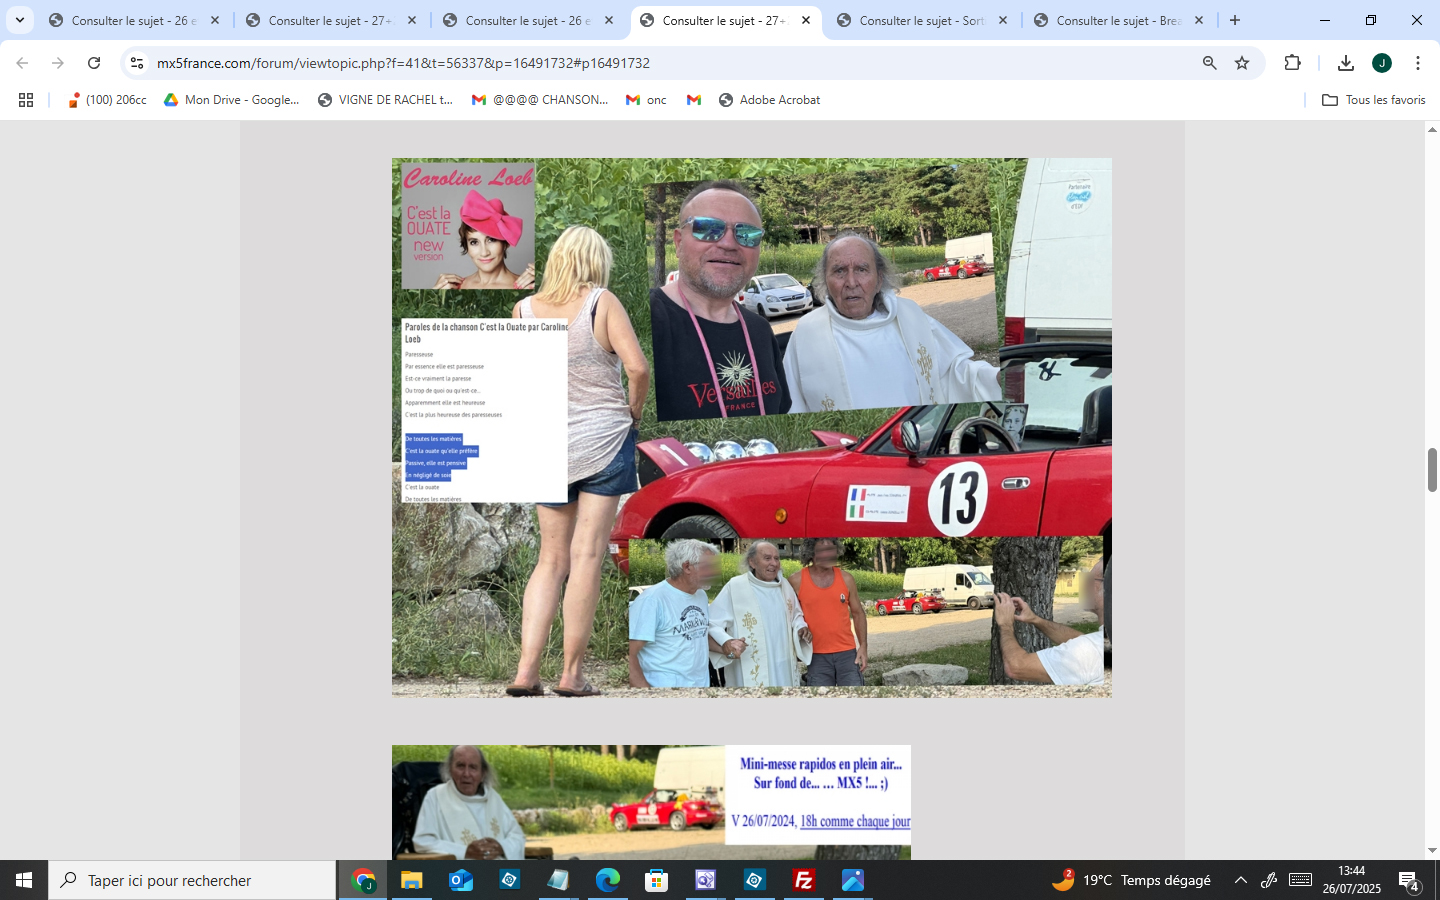1440x900 pixels.
Task: Open the Extensions puzzle icon
Action: click(1292, 63)
